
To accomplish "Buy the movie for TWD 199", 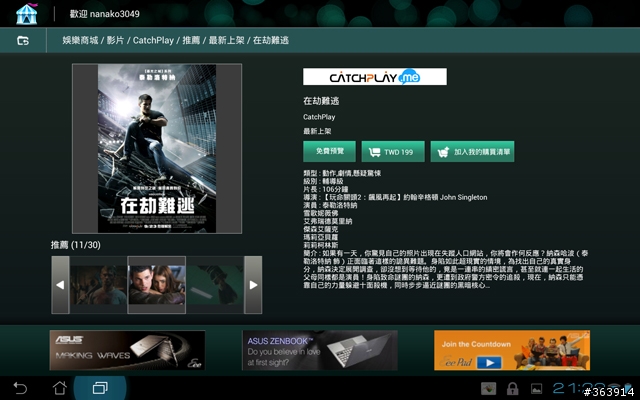I will coord(393,151).
